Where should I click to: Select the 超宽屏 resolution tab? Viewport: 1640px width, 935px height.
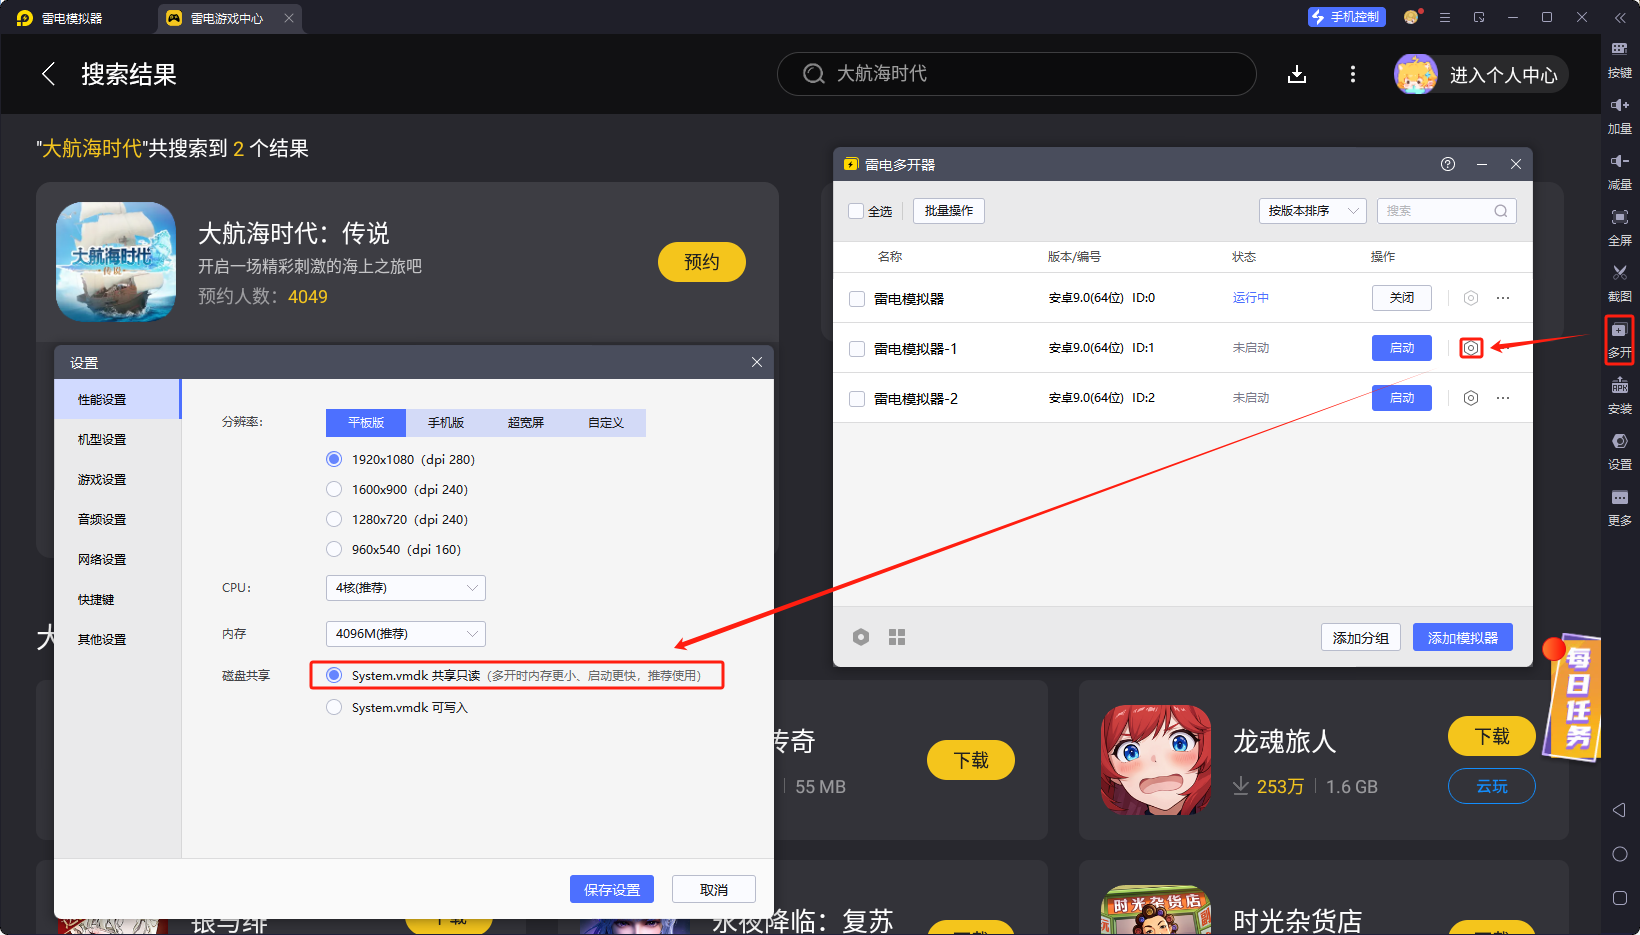click(x=526, y=423)
